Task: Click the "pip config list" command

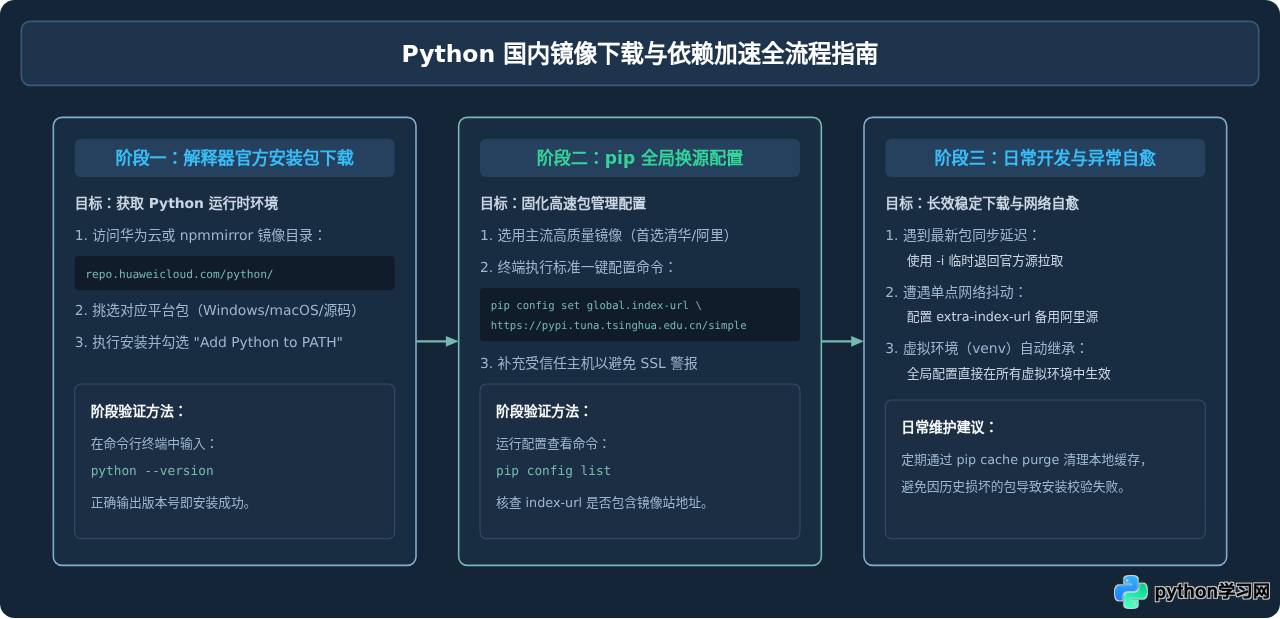Action: (553, 471)
